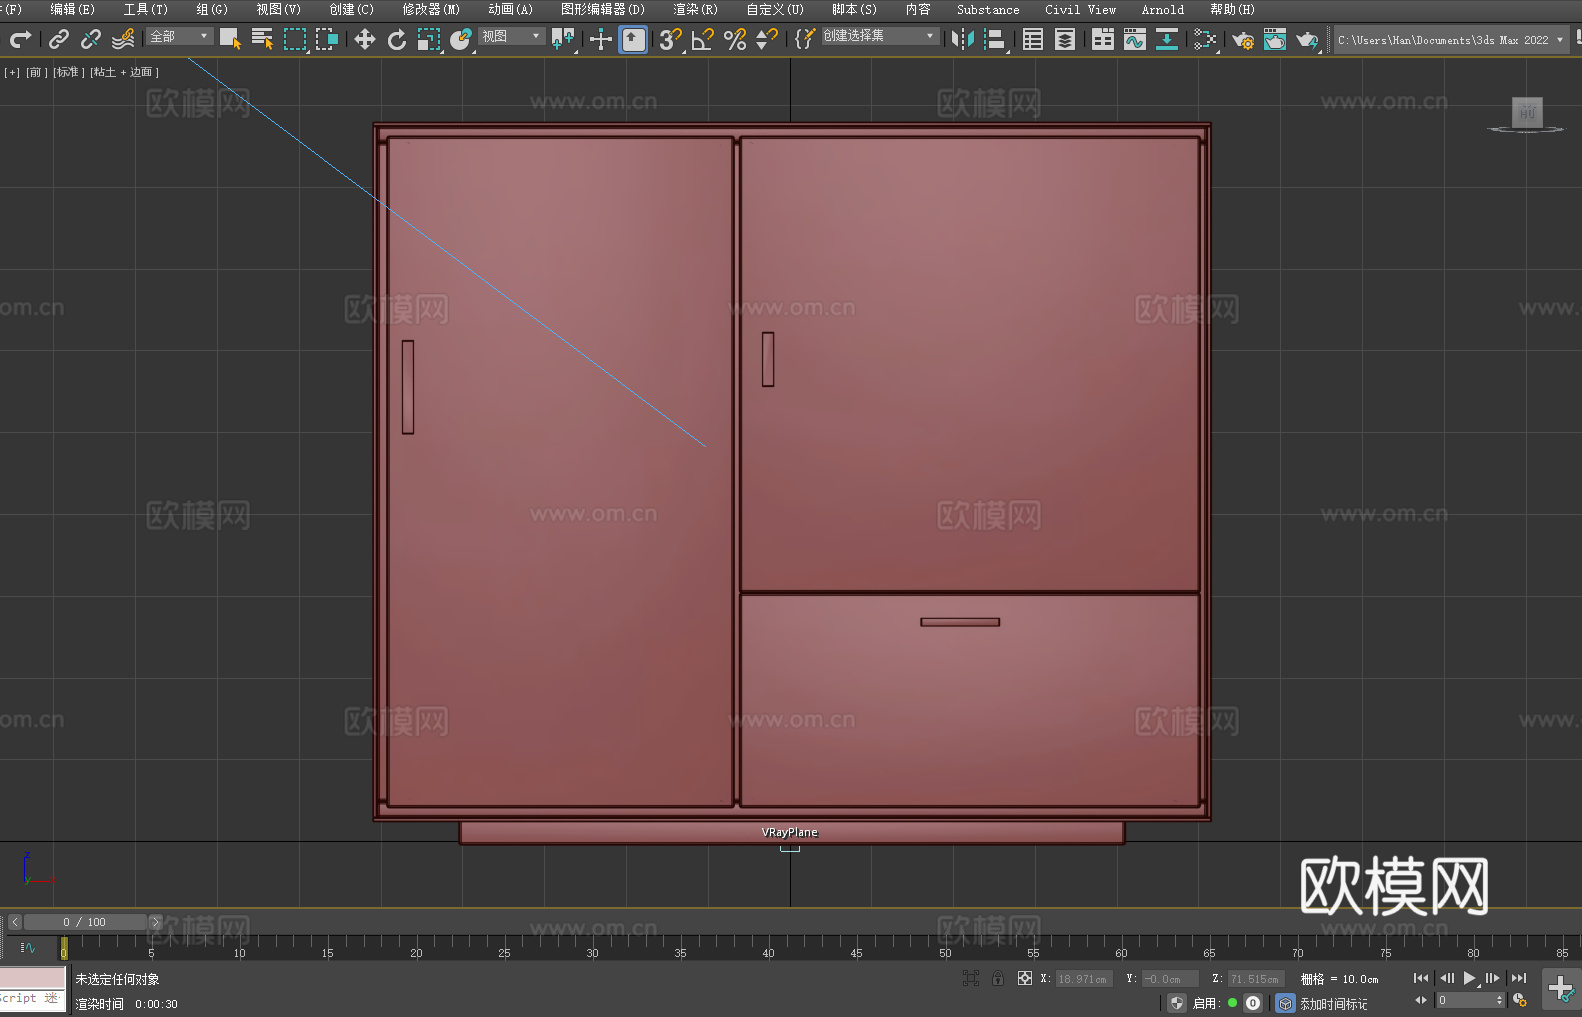This screenshot has width=1582, height=1017.
Task: Click the X coordinate field
Action: [x=1083, y=979]
